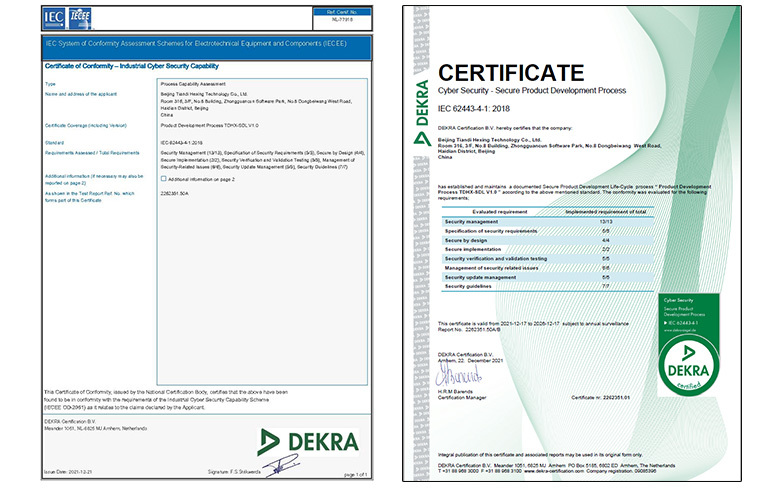Click the 7/7 score value in the table

605,287
